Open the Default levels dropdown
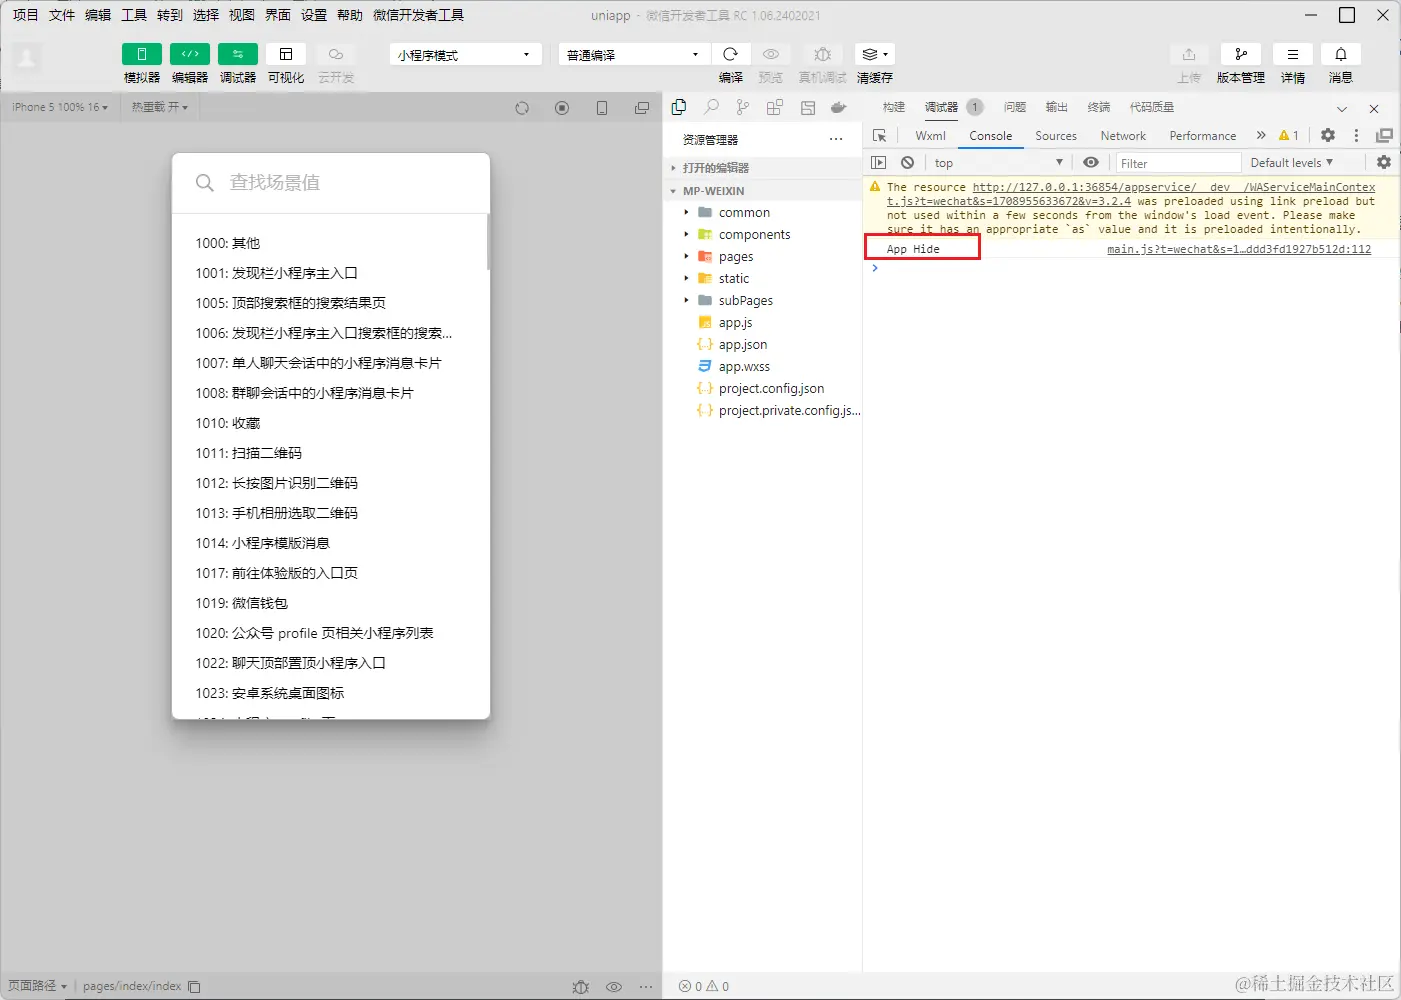The width and height of the screenshot is (1401, 1000). click(x=1291, y=163)
